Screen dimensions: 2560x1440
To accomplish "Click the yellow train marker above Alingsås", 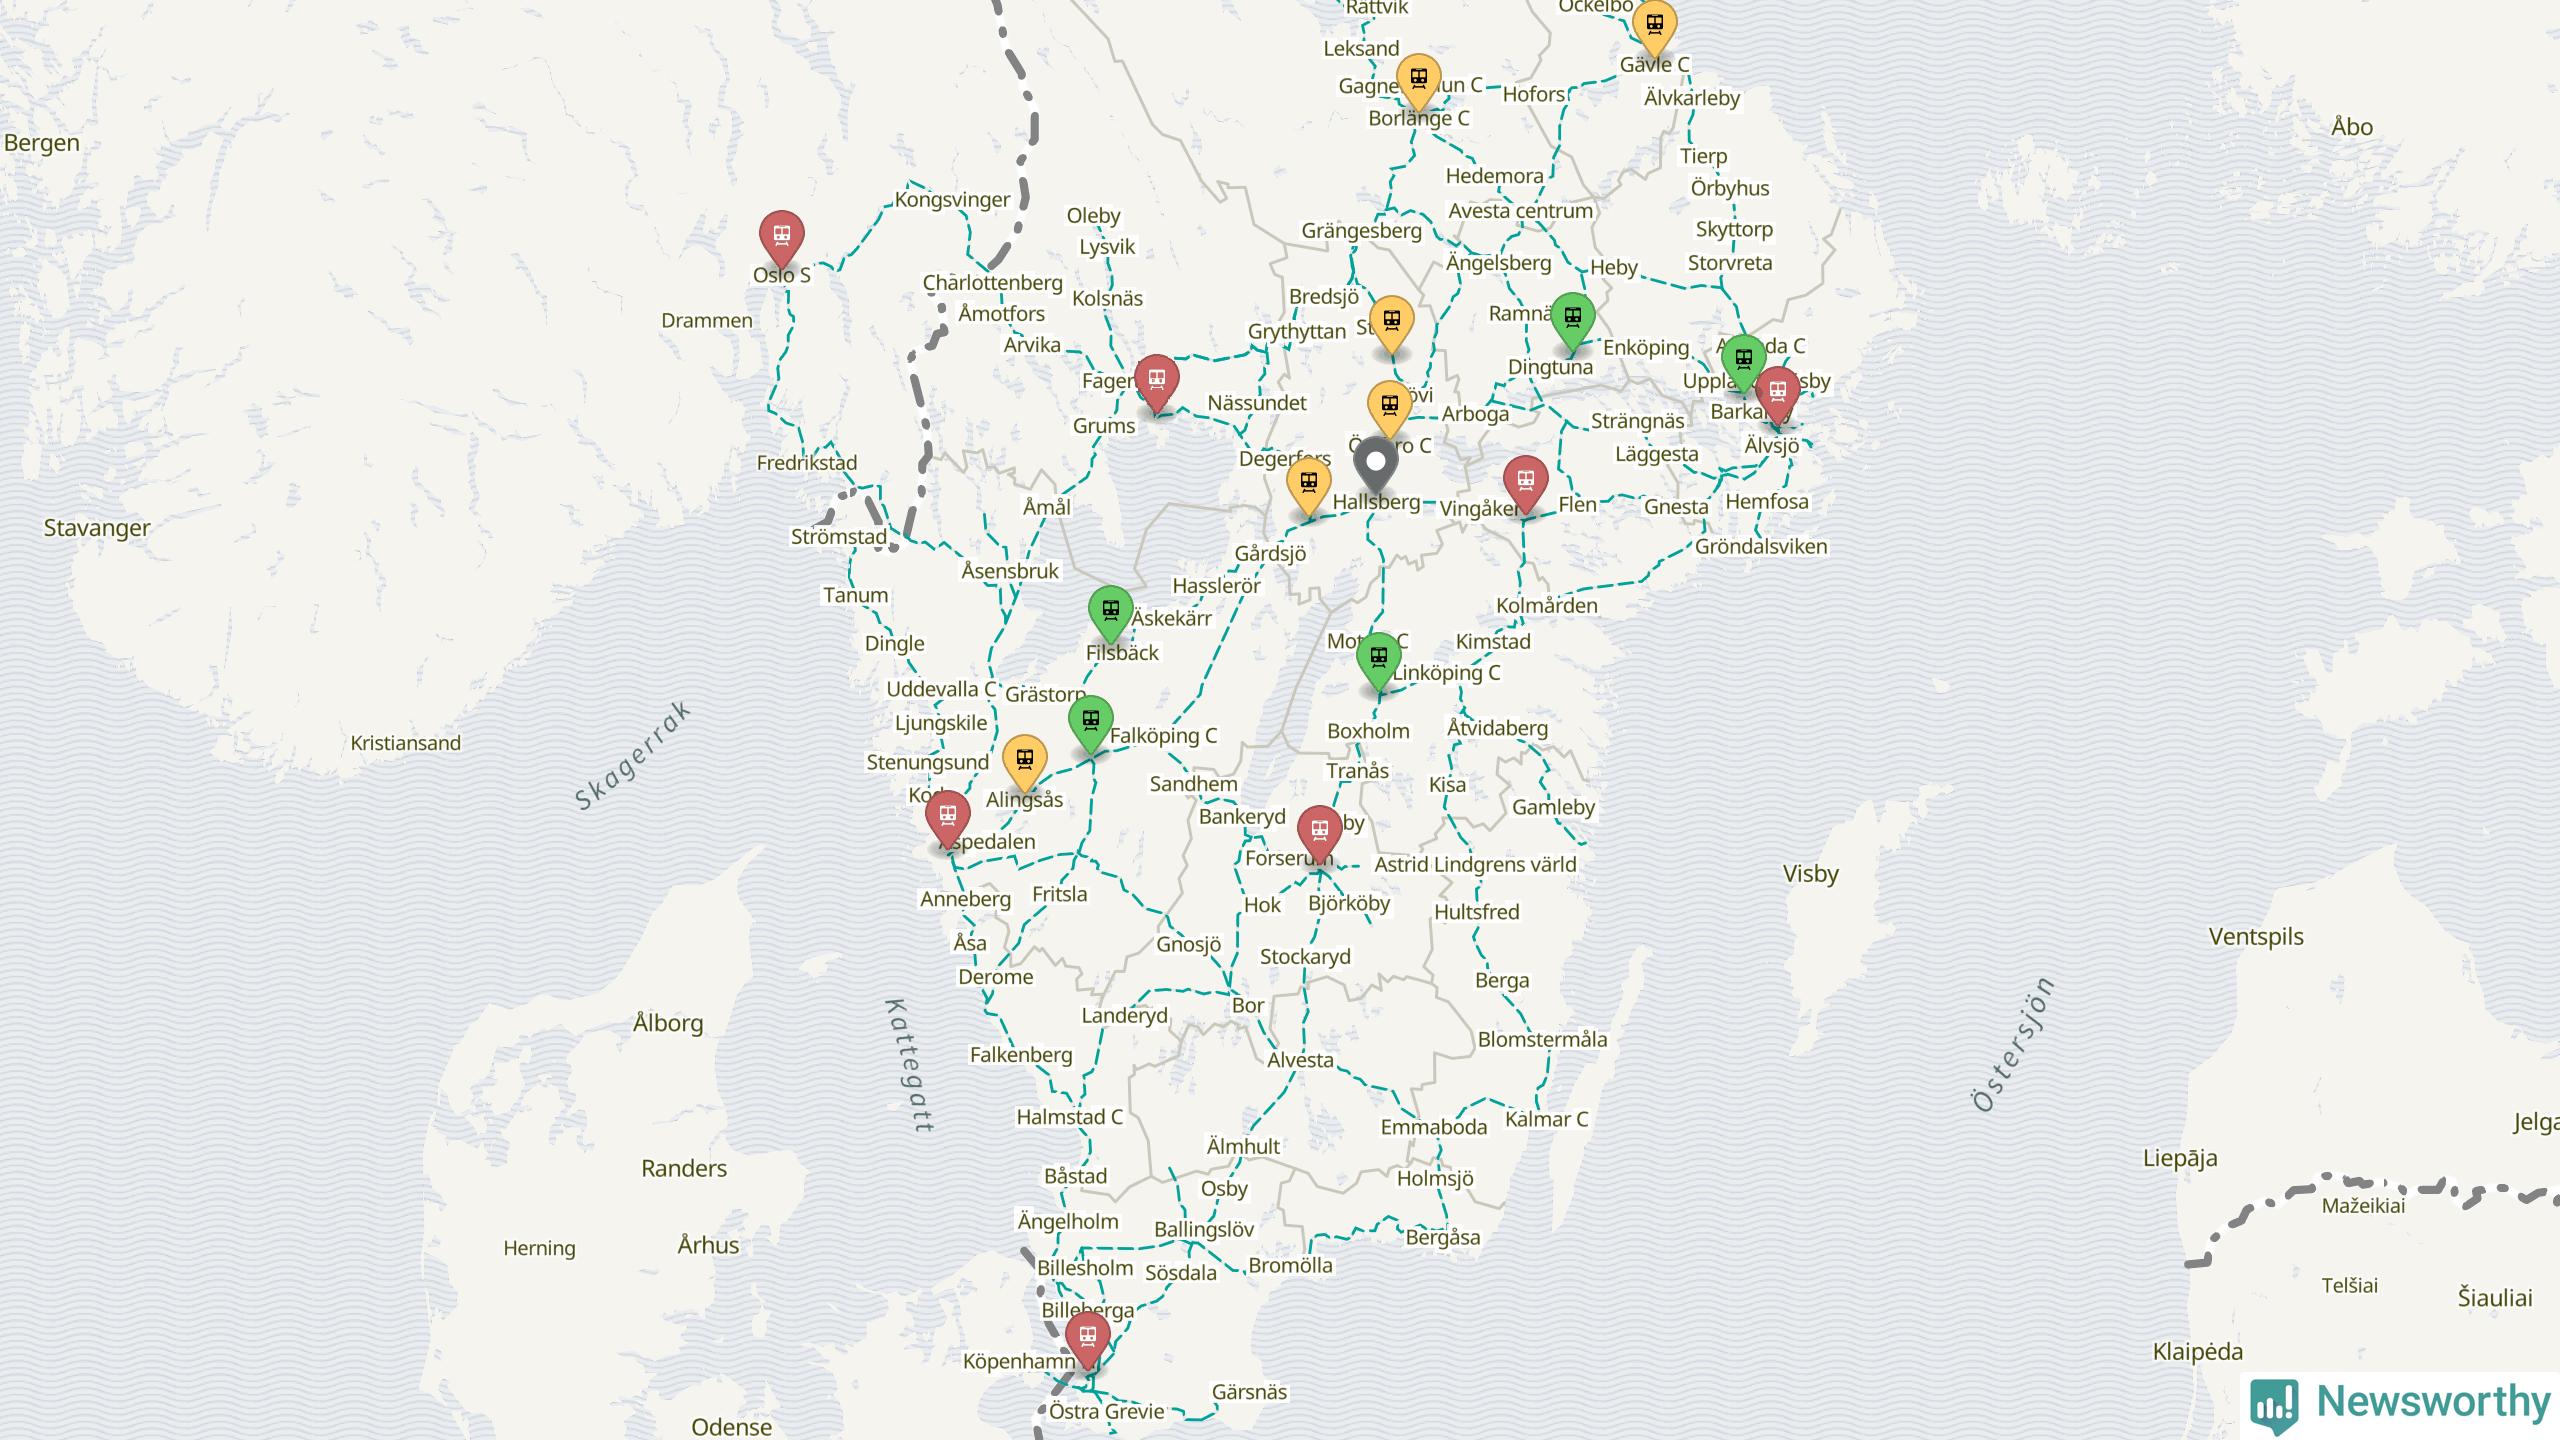I will point(1024,762).
